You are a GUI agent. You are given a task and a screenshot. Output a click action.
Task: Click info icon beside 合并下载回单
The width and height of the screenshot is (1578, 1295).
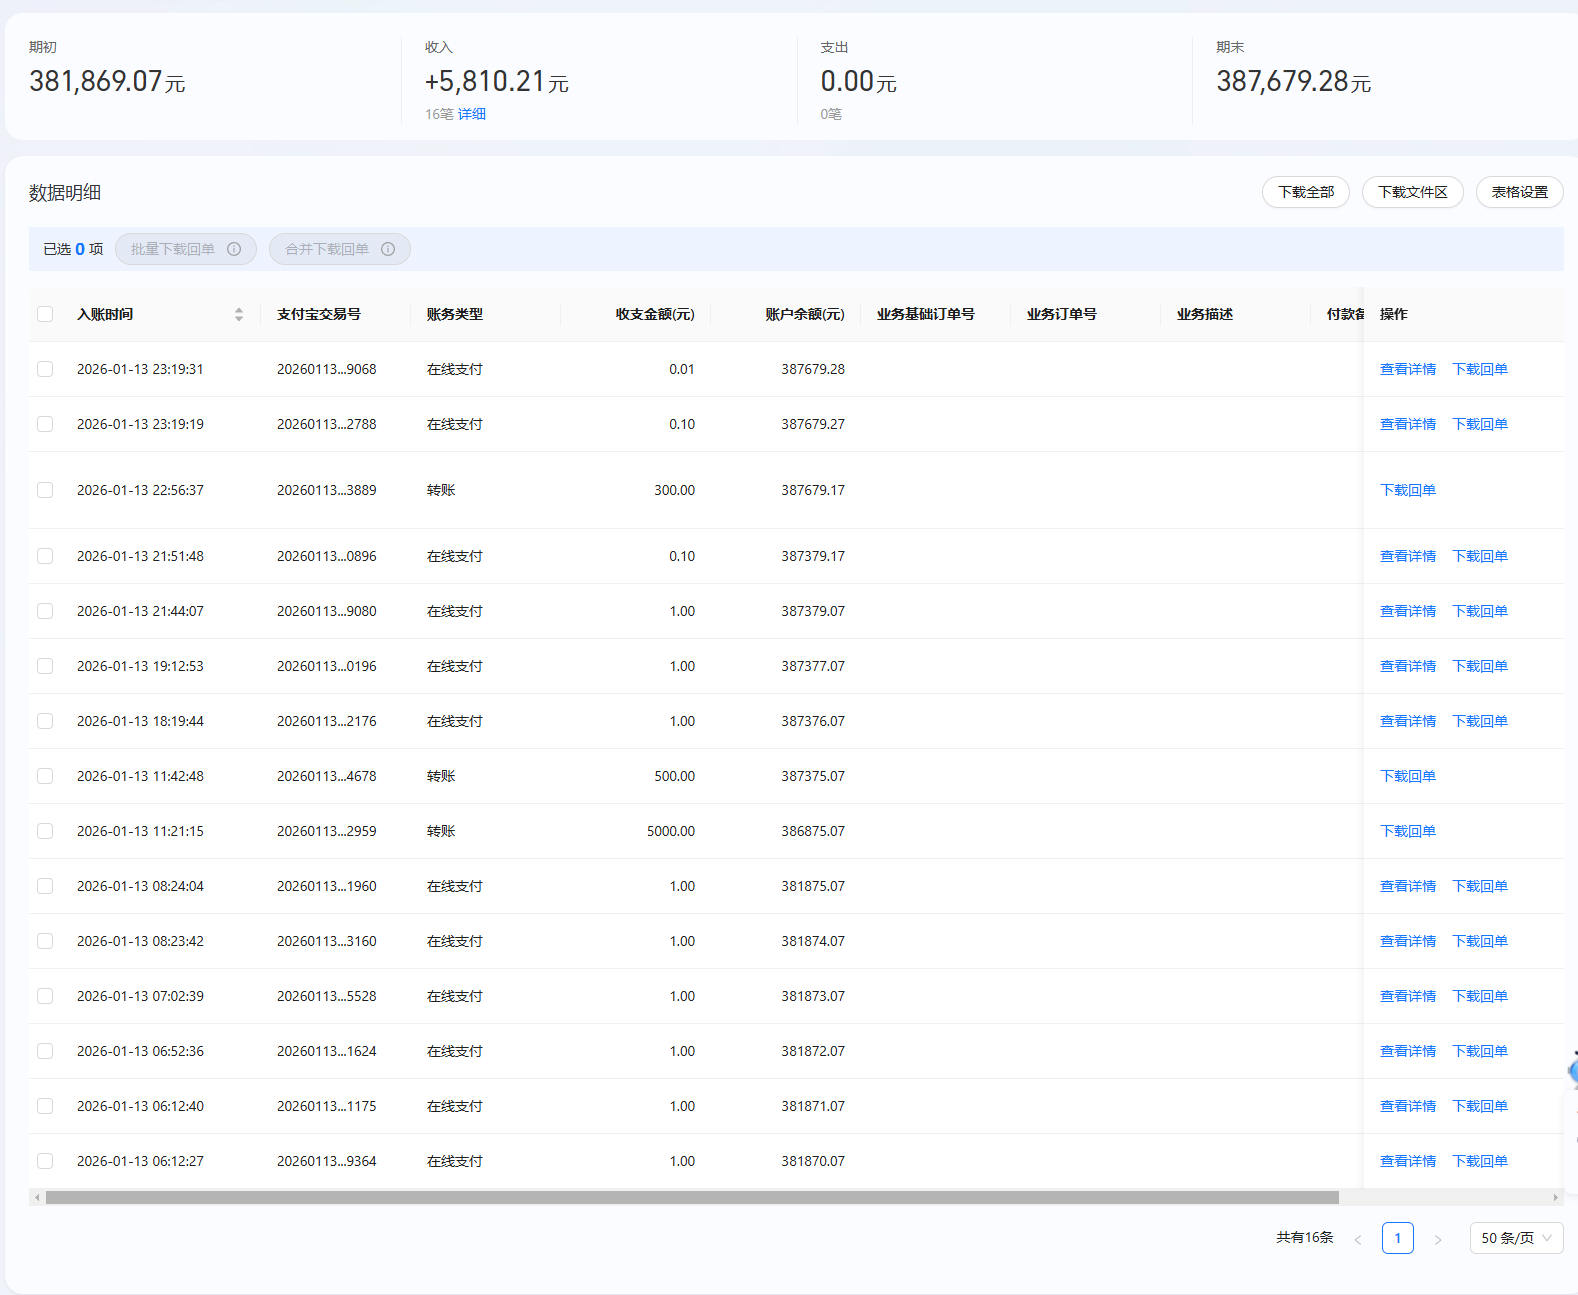pos(388,249)
